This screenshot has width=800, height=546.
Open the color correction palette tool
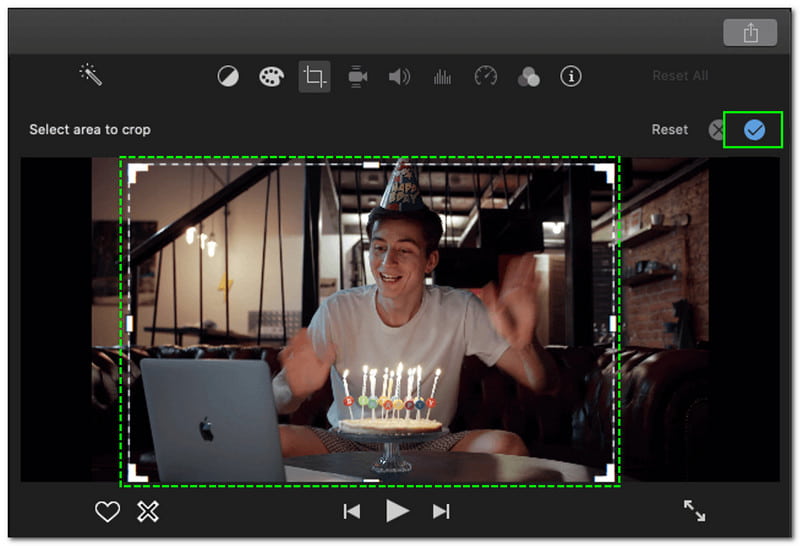(271, 77)
